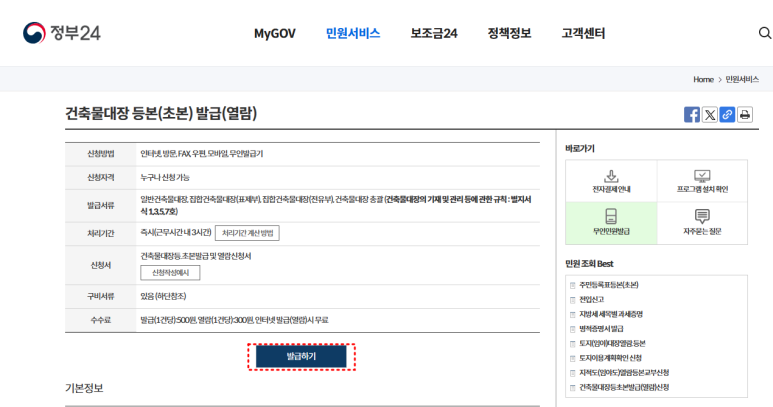Open 토지이용계획확인 신청 link
The width and height of the screenshot is (773, 407).
point(610,358)
